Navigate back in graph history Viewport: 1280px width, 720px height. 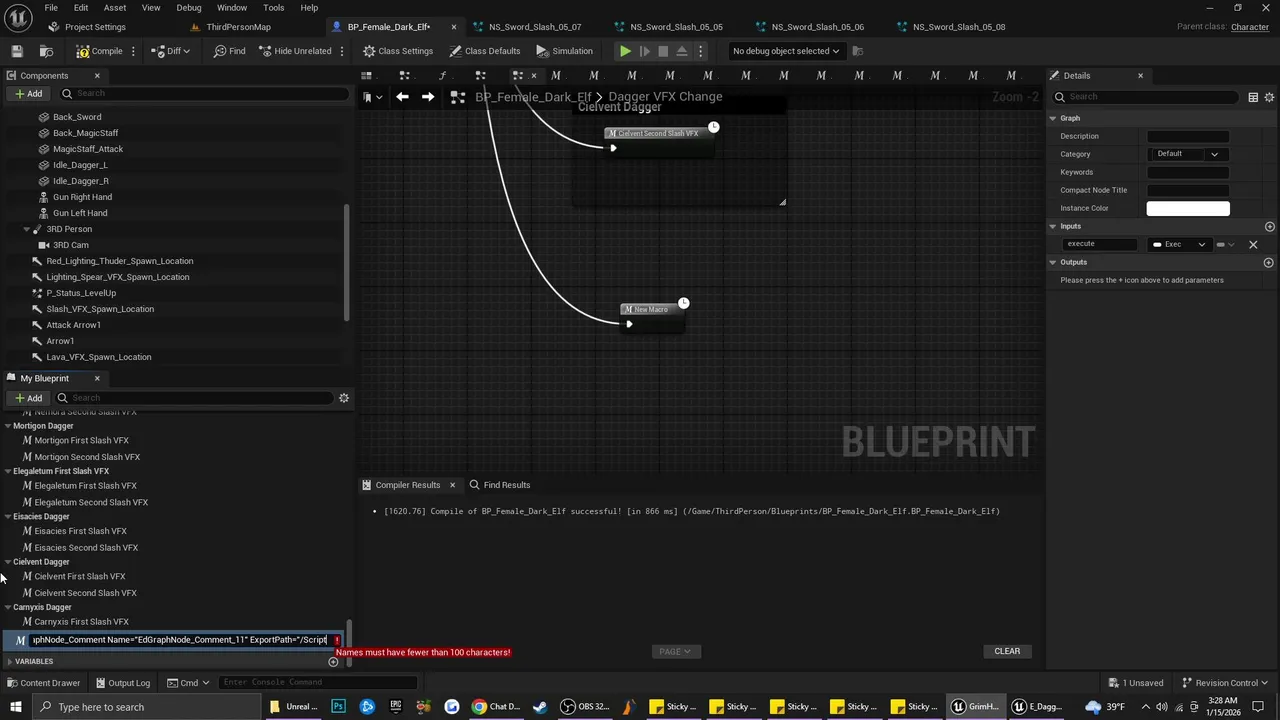click(x=402, y=97)
